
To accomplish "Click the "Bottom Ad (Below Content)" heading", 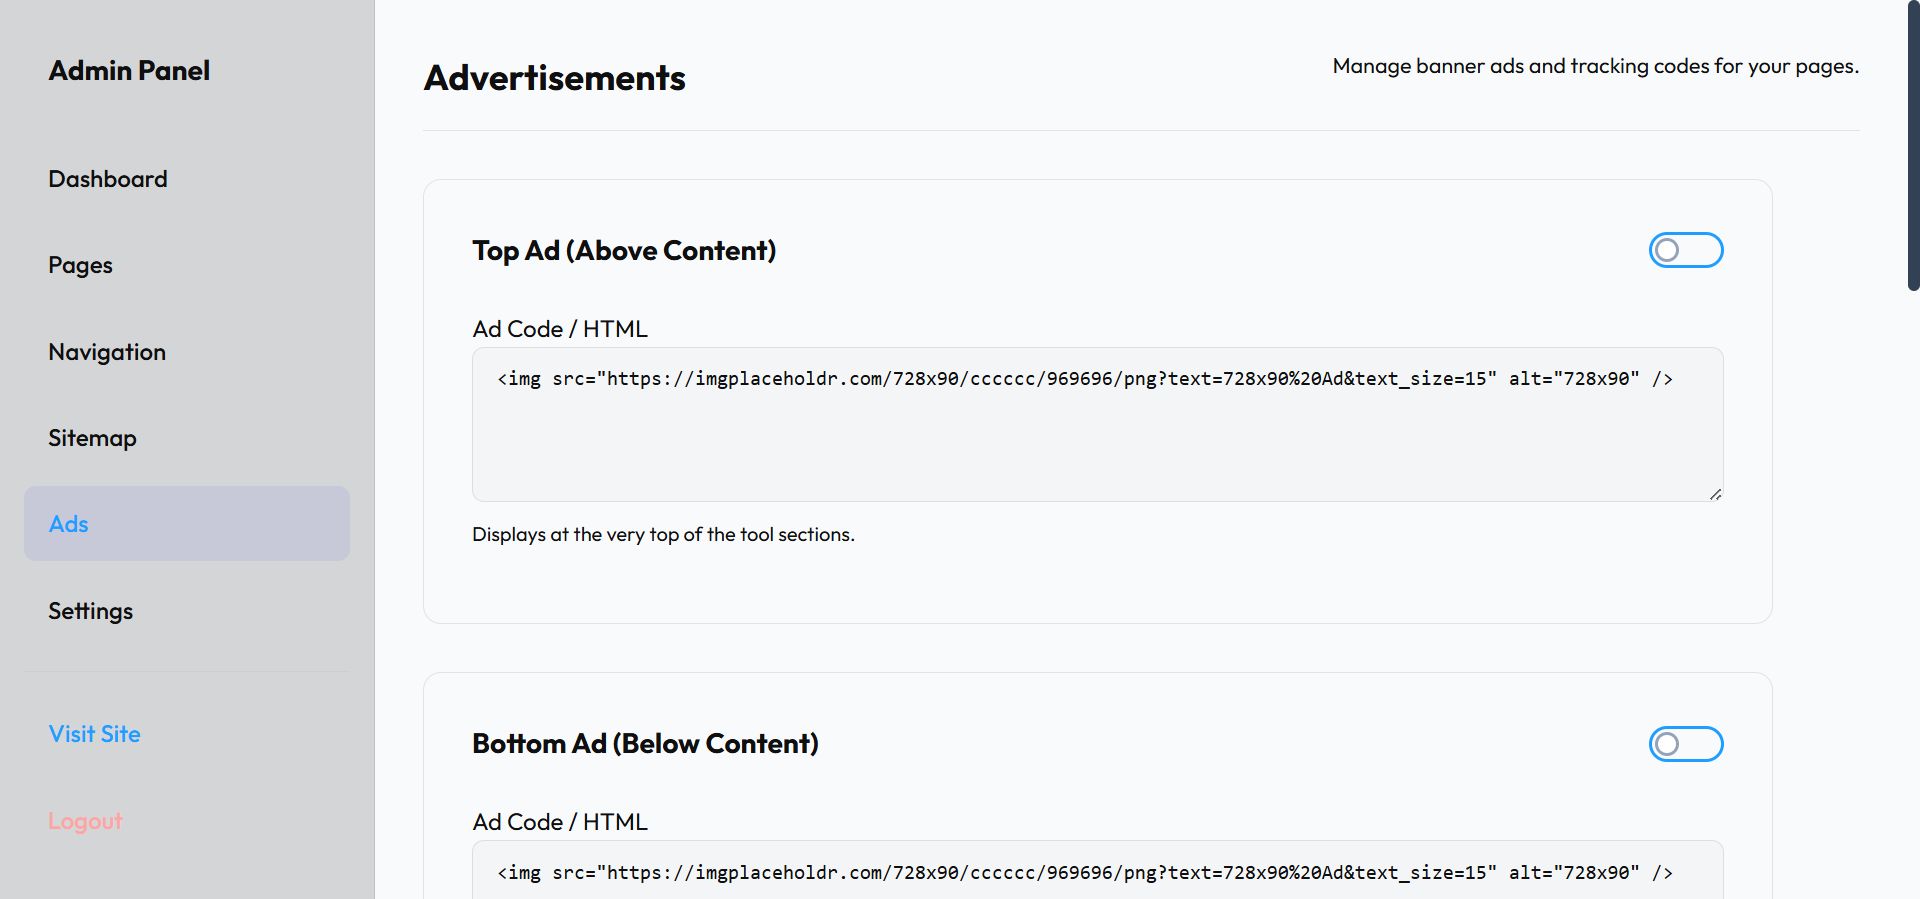I will [x=645, y=744].
